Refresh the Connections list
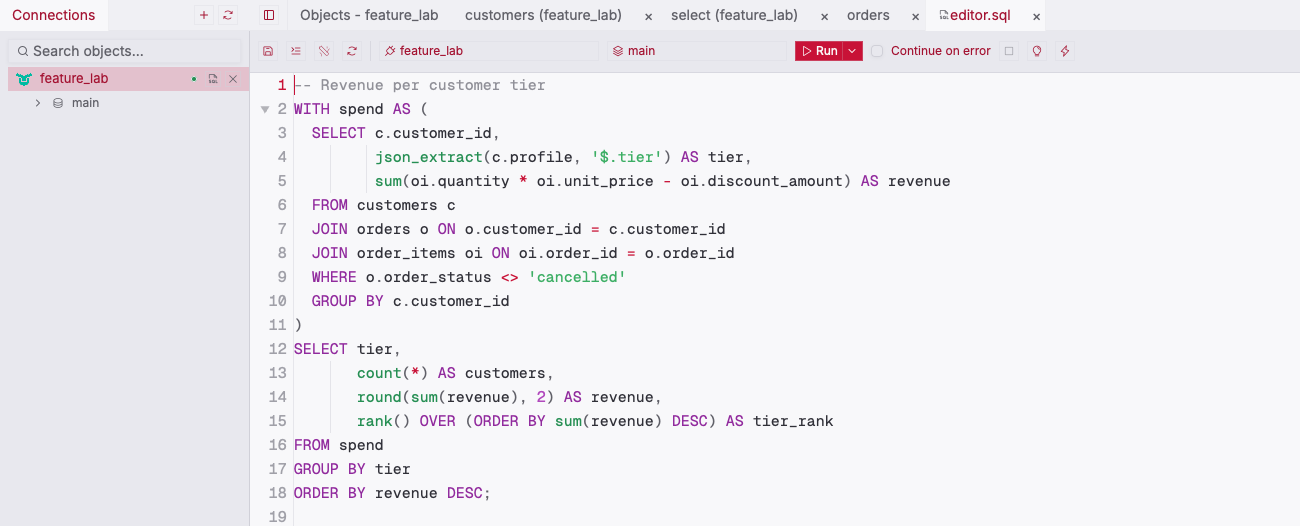Screen dimensions: 1300x526 pos(228,15)
